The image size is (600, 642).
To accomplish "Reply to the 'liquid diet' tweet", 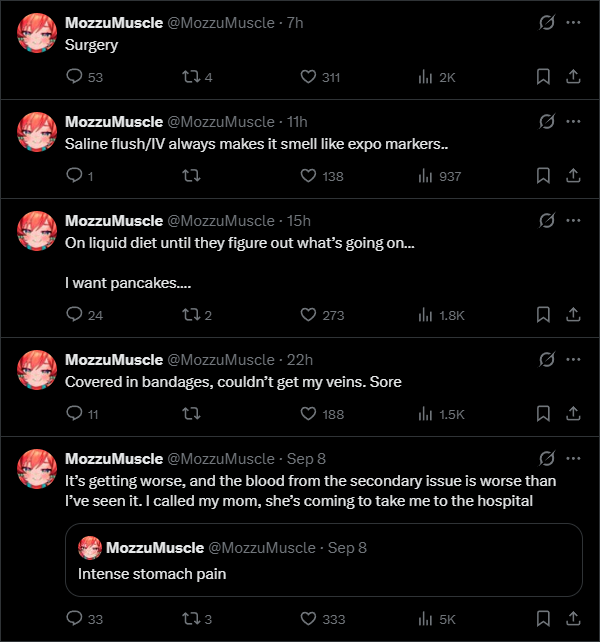I will pos(84,314).
